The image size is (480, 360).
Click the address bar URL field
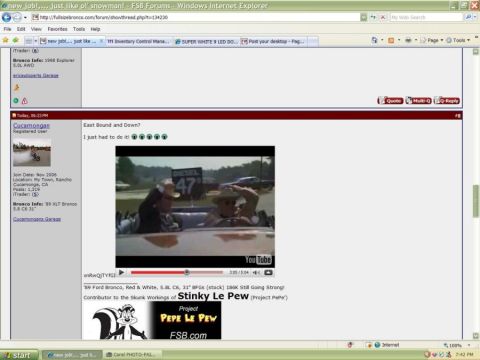pyautogui.click(x=195, y=17)
